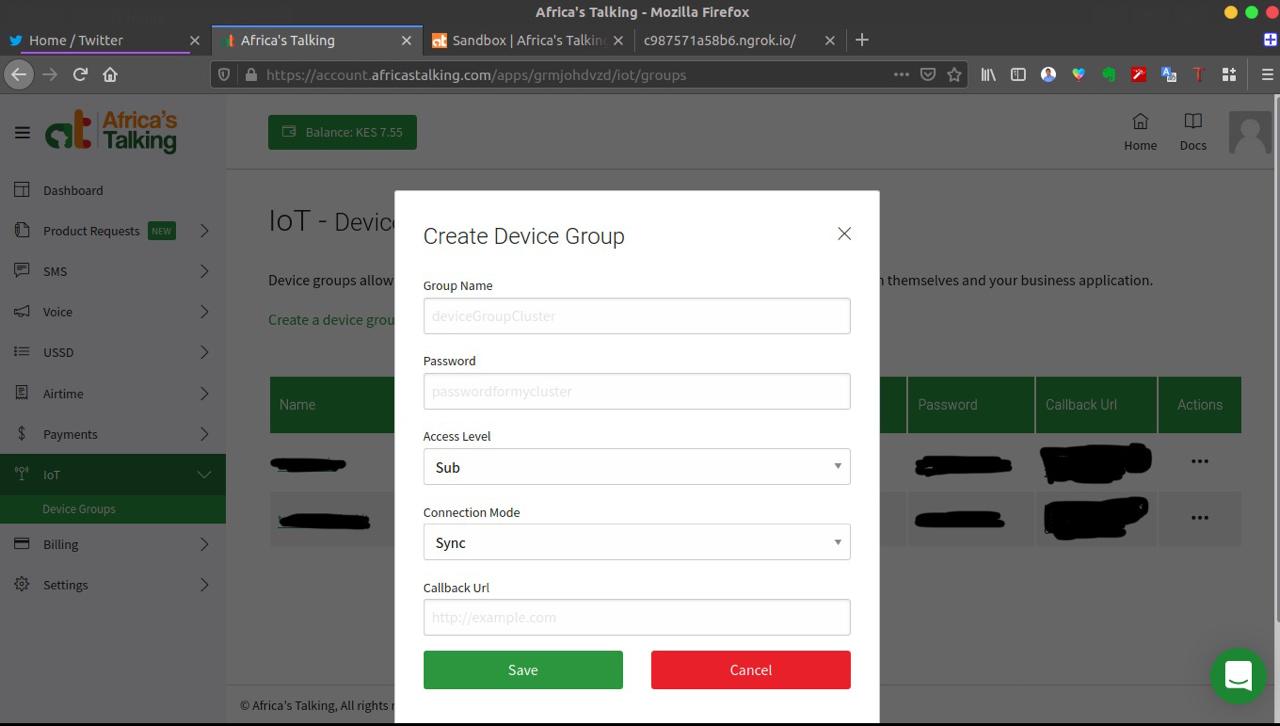The width and height of the screenshot is (1280, 726).
Task: Open Firefox library icon
Action: (988, 74)
